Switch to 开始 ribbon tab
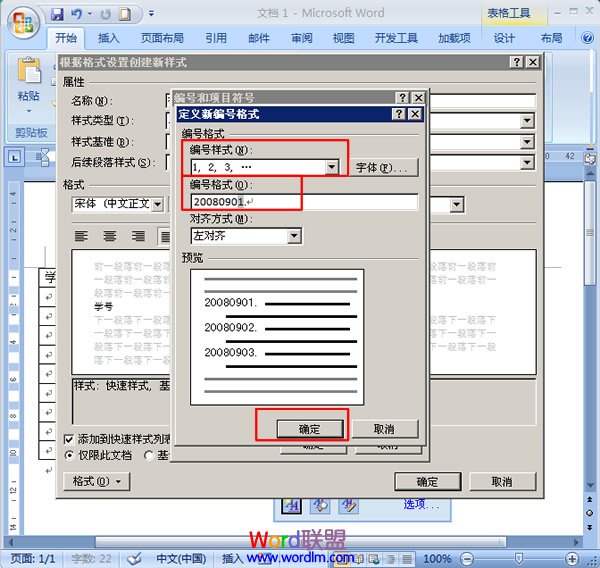Viewport: 600px width, 568px height. (66, 38)
